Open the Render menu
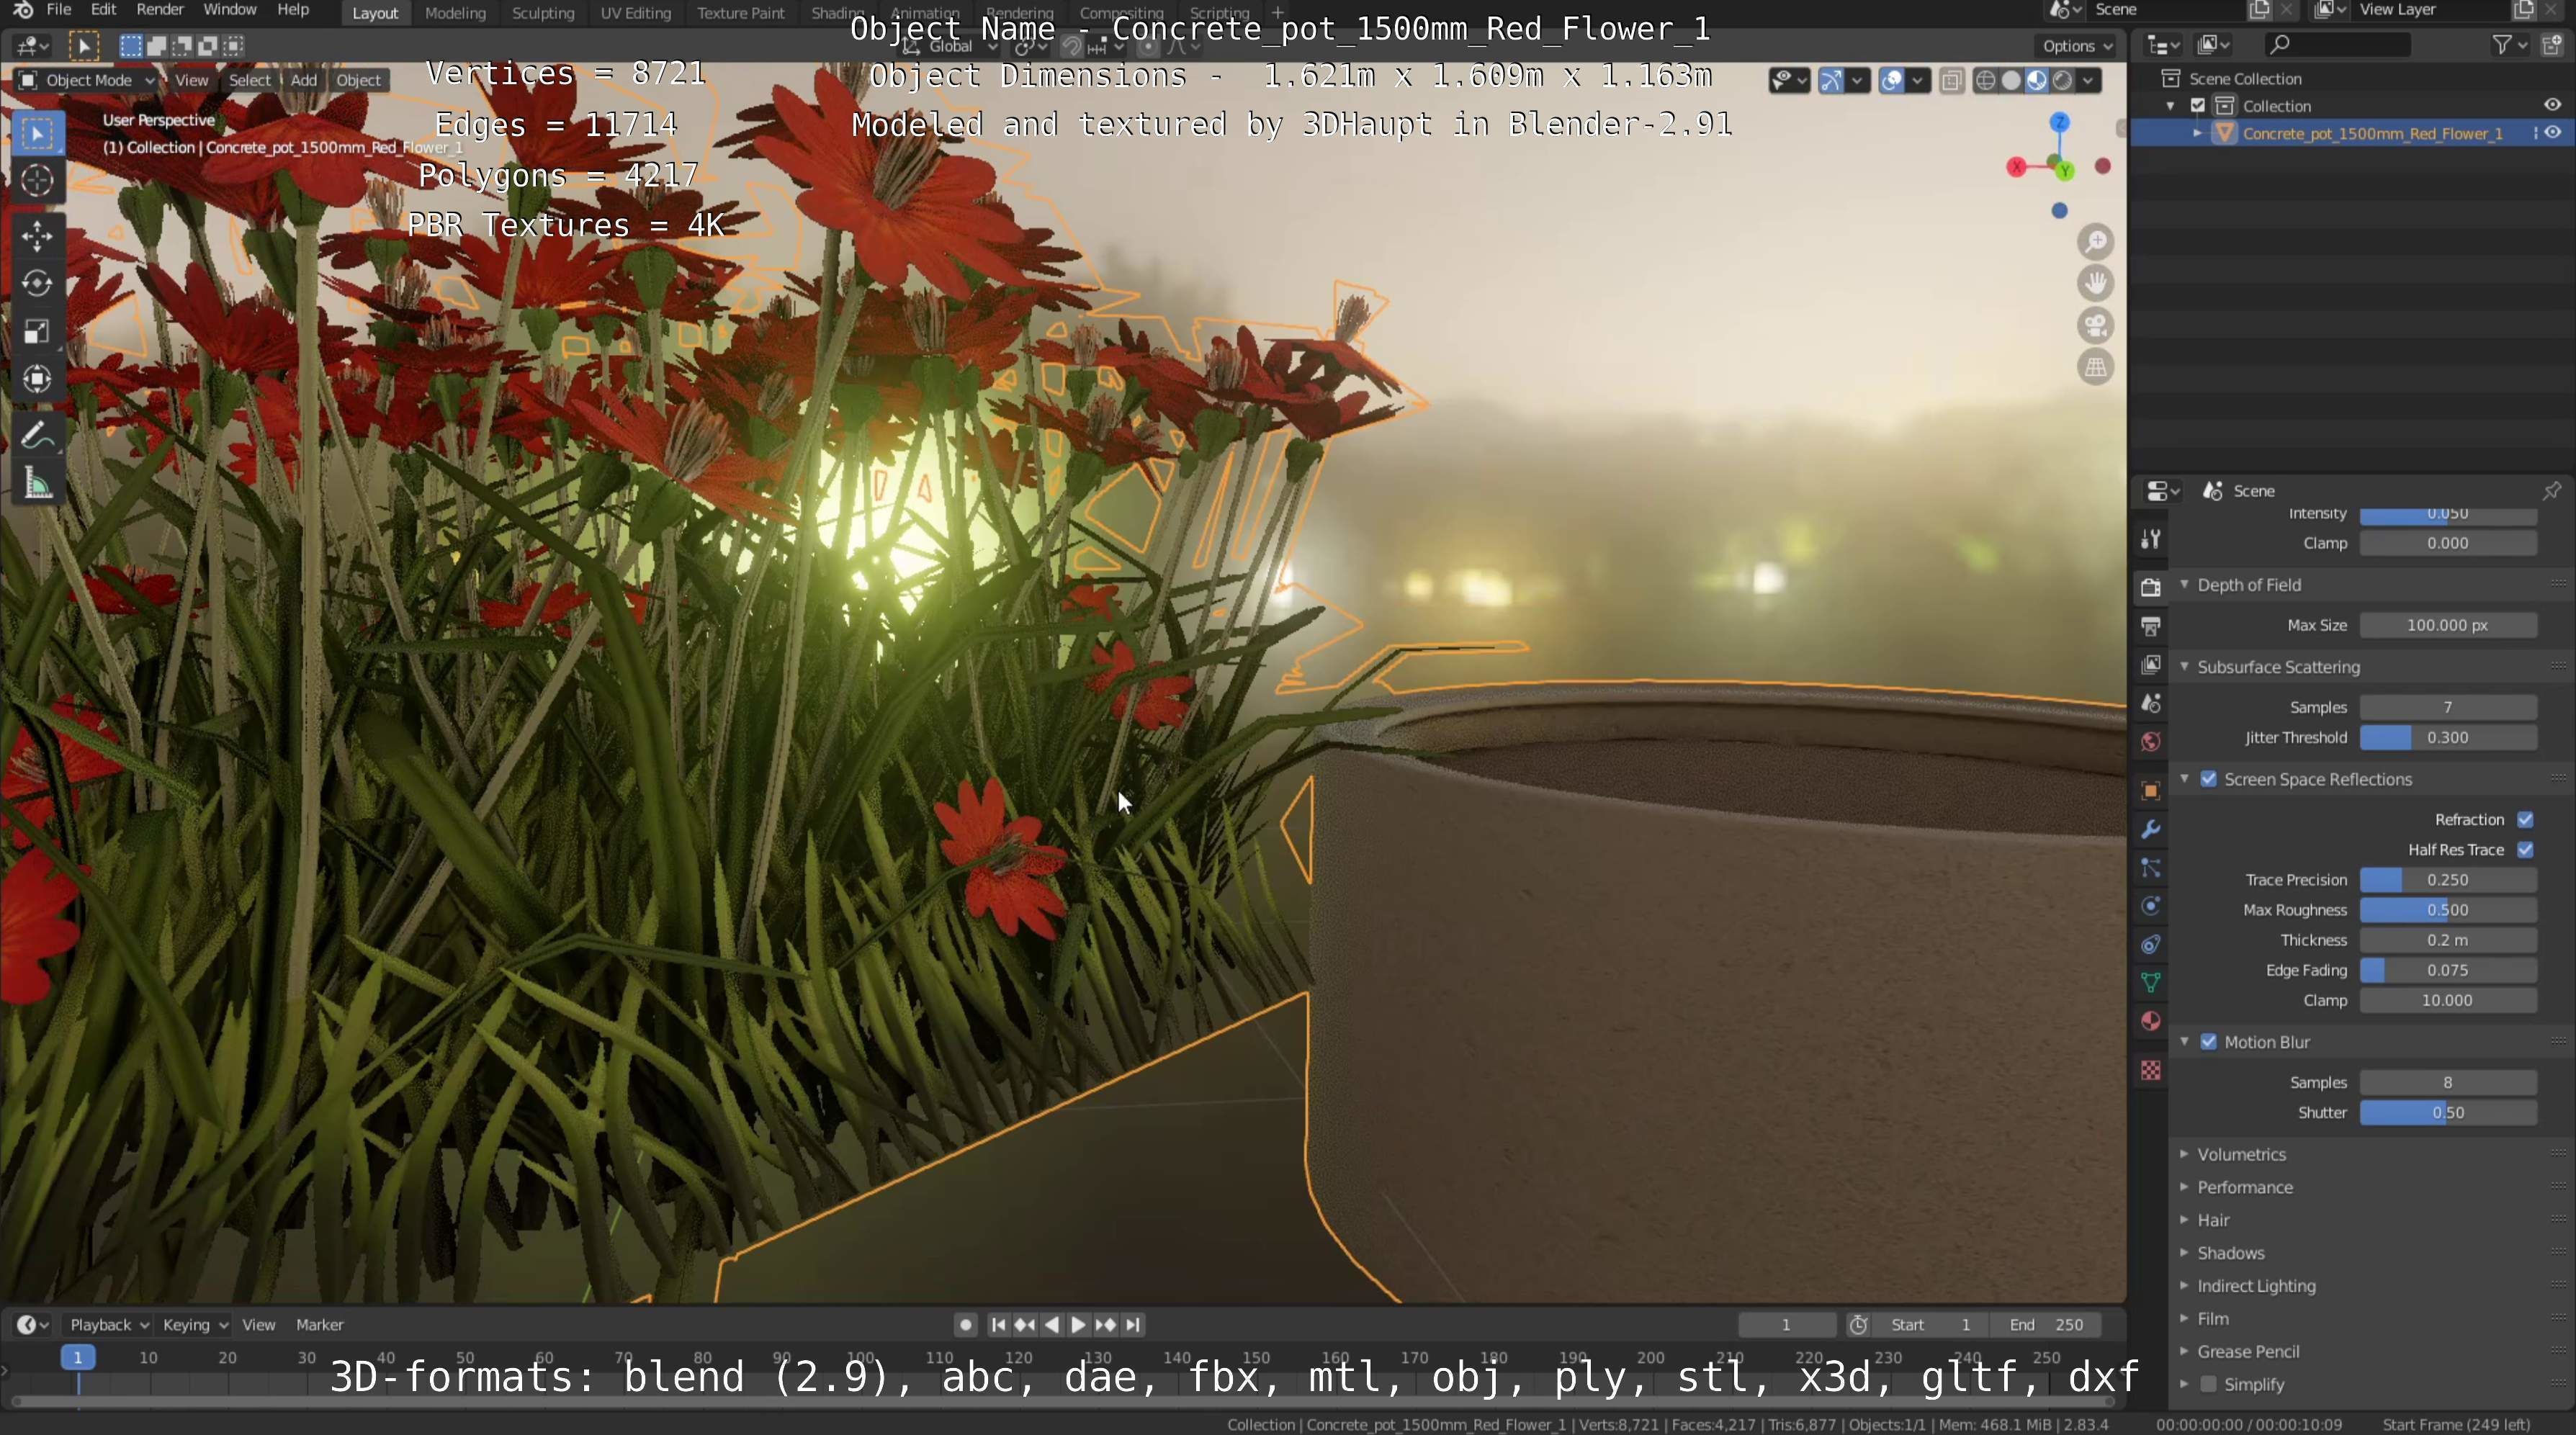Viewport: 2576px width, 1435px height. (160, 10)
